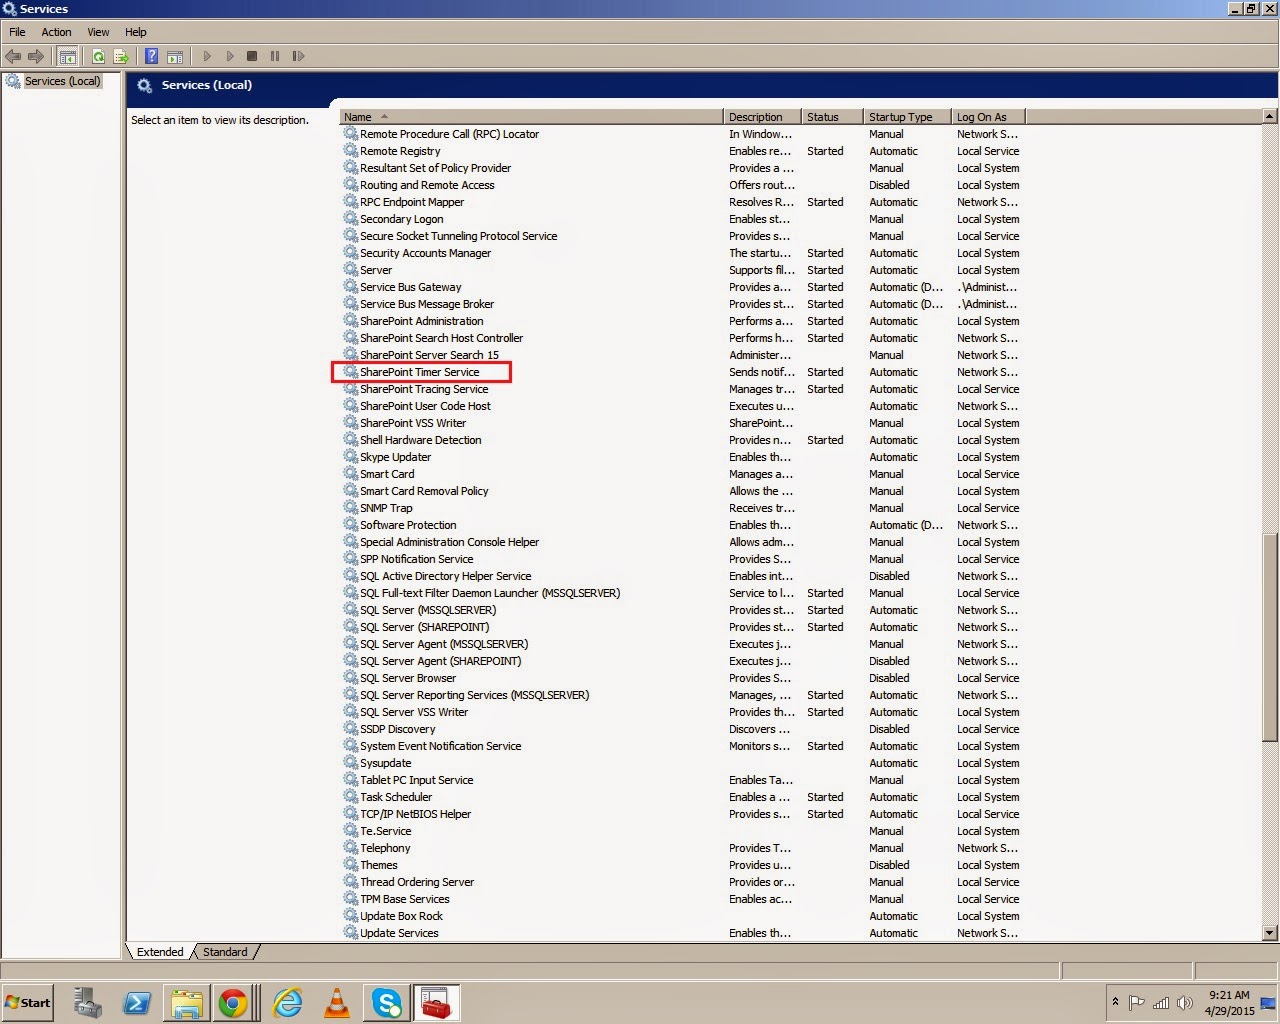The image size is (1280, 1024).
Task: Click the scrollbar up arrow of services list
Action: click(x=1270, y=117)
